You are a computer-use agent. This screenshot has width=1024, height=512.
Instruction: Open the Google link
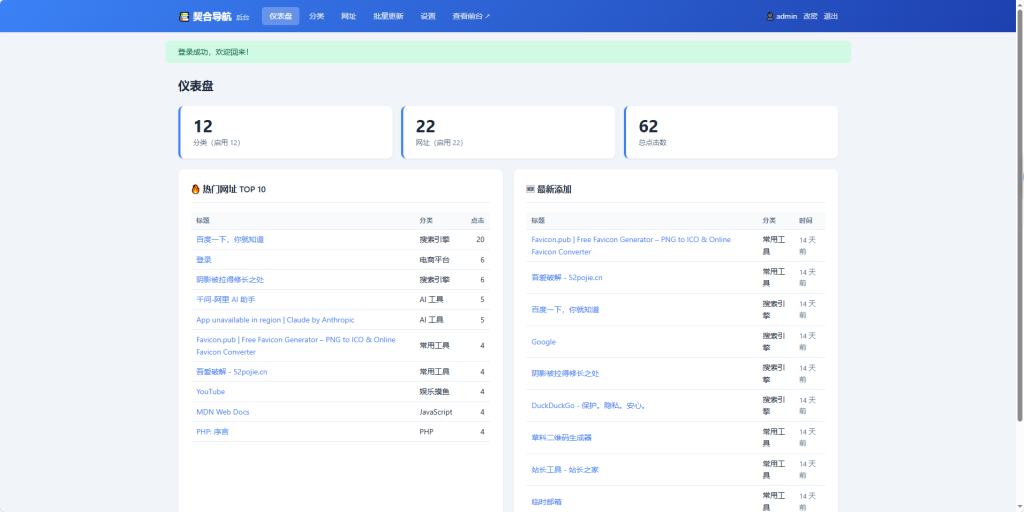click(544, 342)
